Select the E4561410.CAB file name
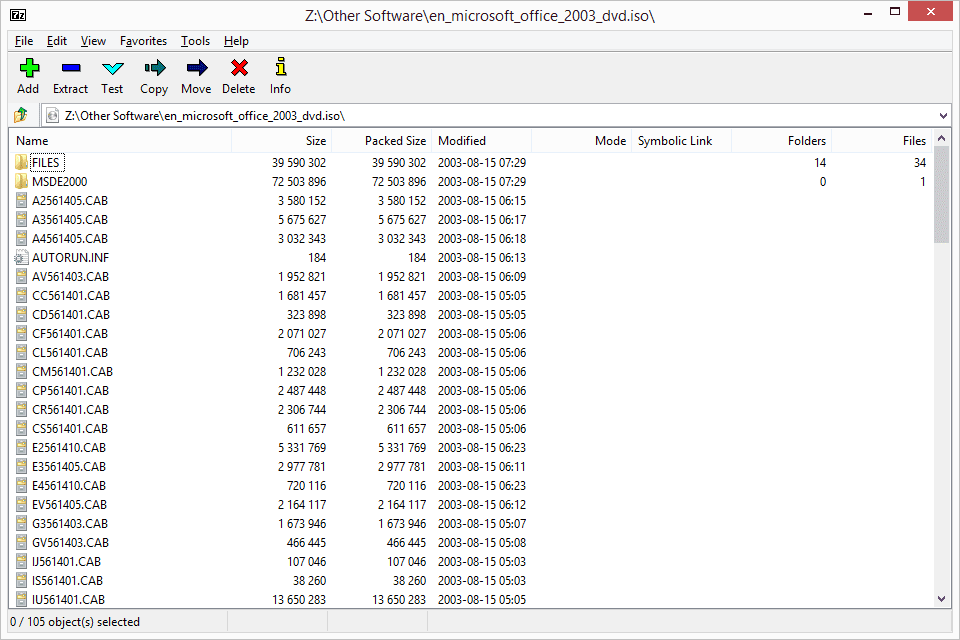960x640 pixels. point(69,486)
